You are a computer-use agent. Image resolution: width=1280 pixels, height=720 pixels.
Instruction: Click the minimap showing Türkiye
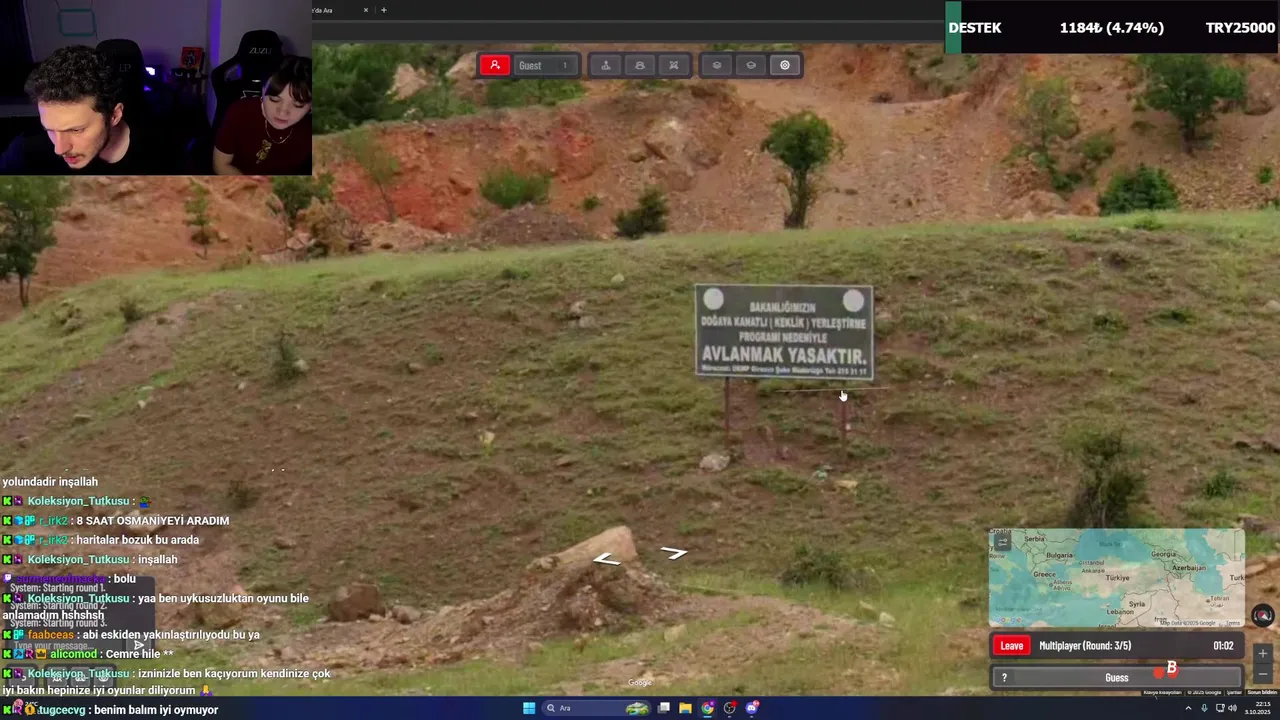click(x=1117, y=578)
